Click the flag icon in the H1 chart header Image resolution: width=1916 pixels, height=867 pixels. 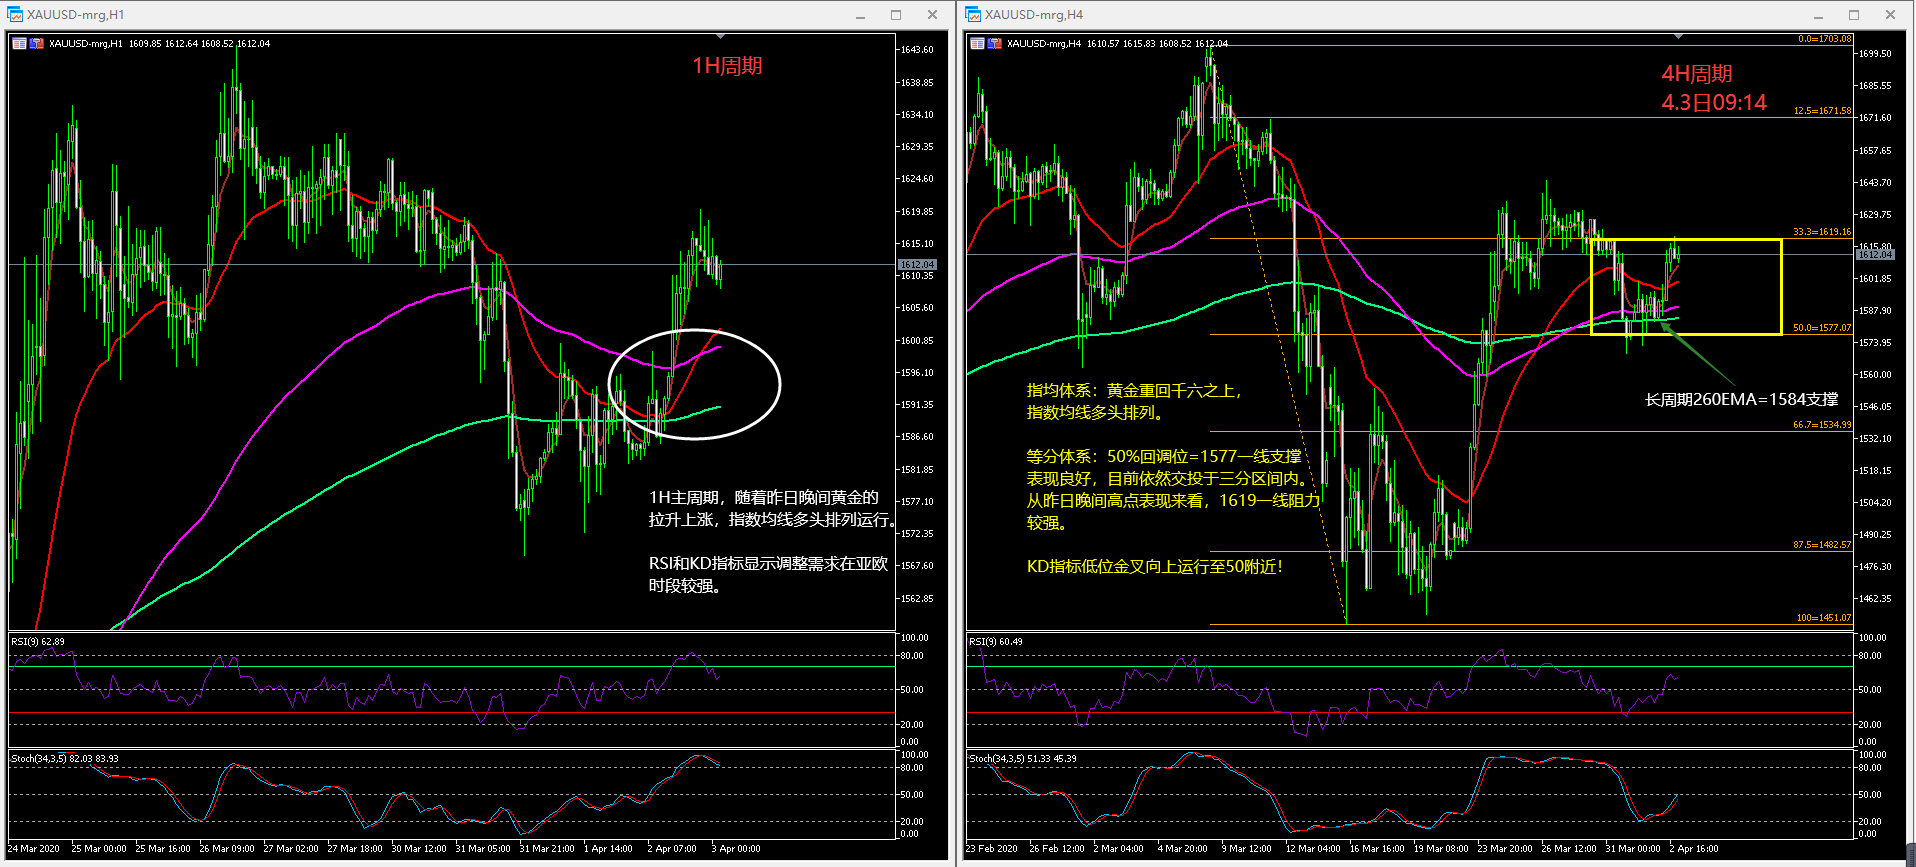pyautogui.click(x=37, y=43)
